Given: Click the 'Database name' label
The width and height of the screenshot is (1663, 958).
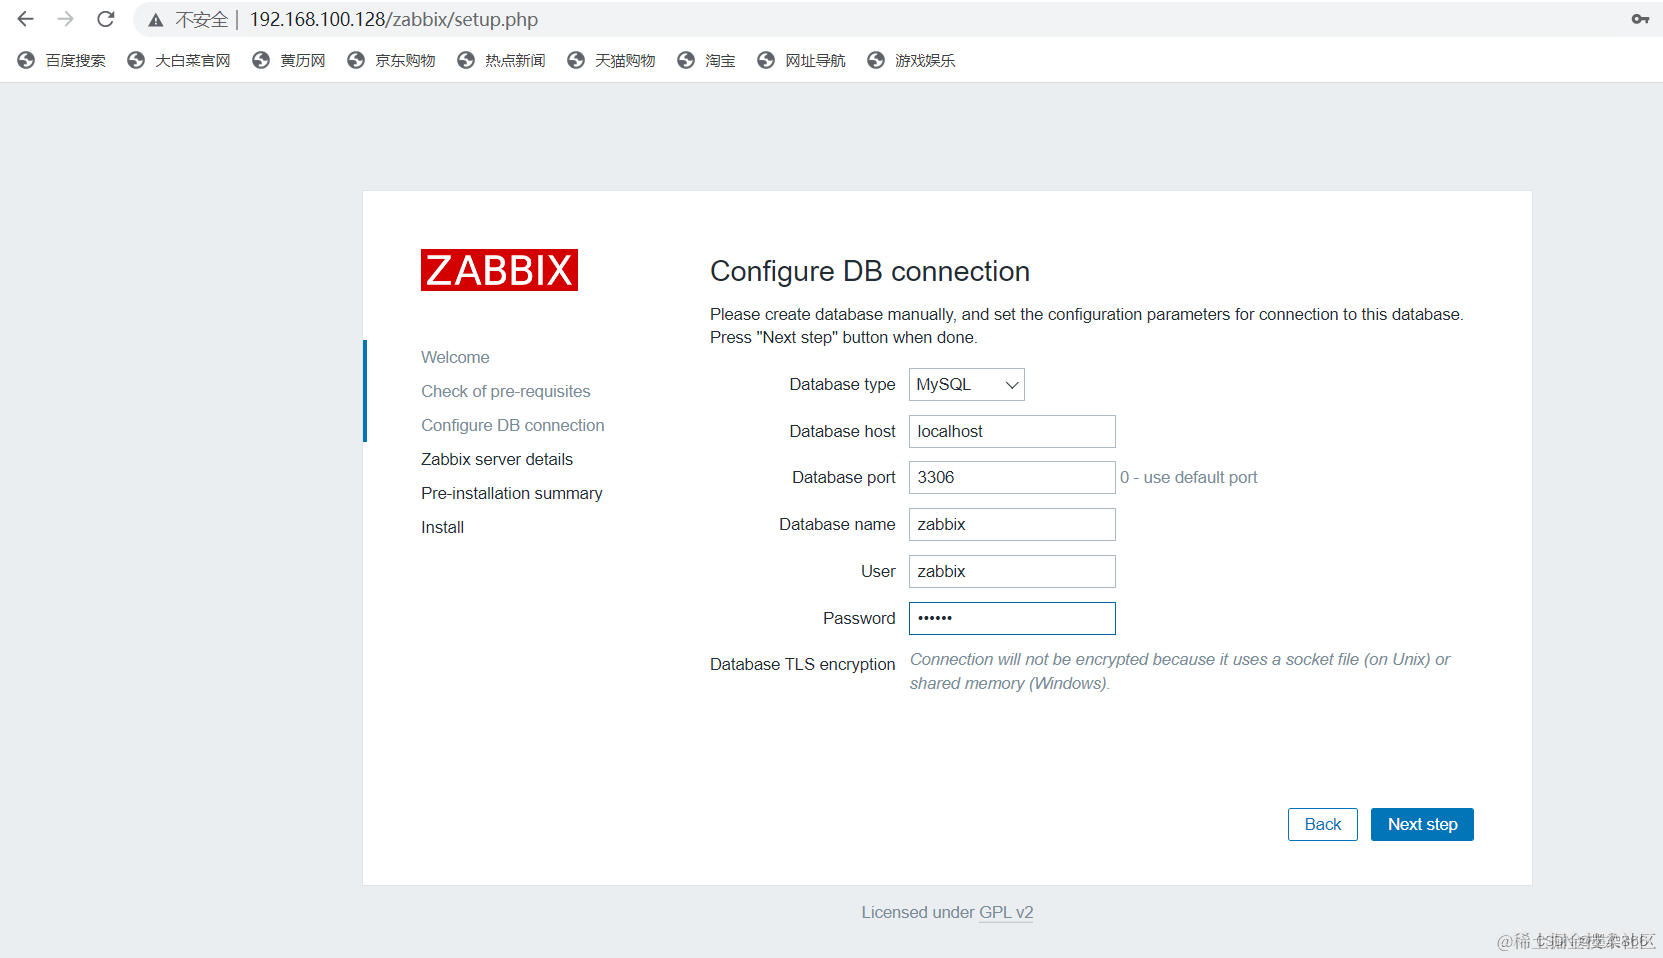Looking at the screenshot, I should coord(837,524).
